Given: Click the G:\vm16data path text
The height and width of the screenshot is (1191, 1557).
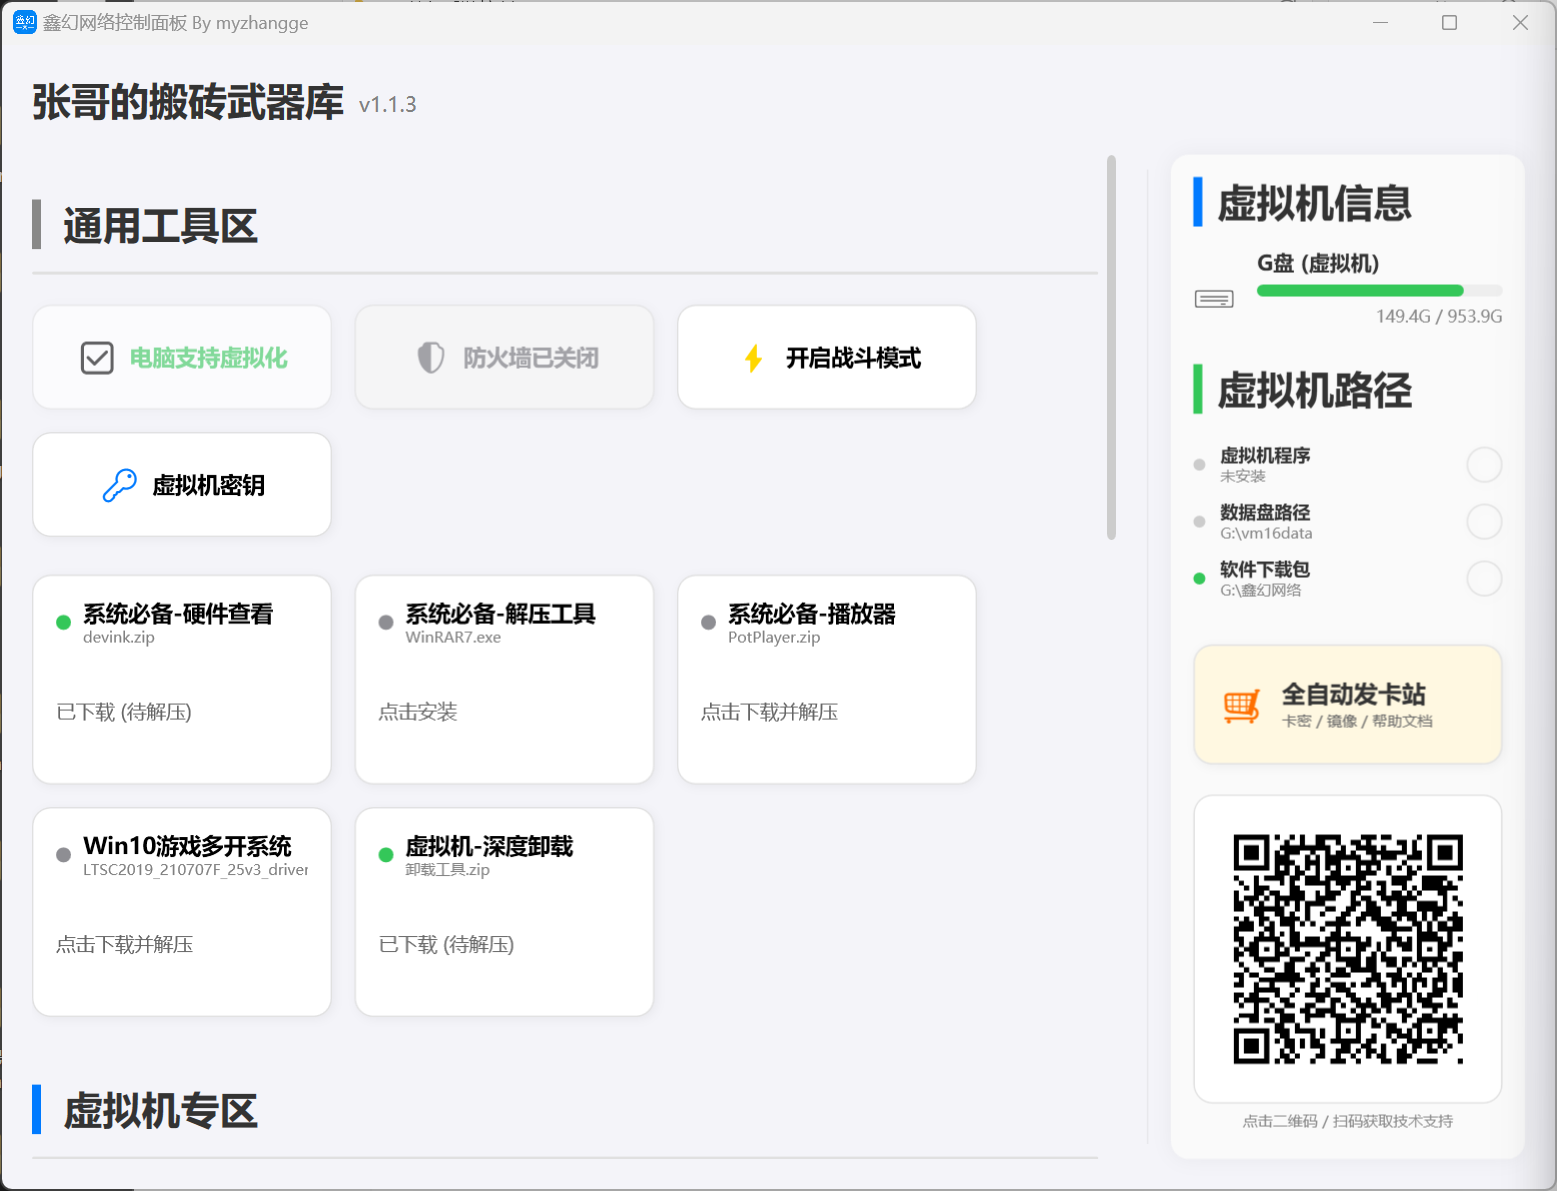Looking at the screenshot, I should (1266, 534).
